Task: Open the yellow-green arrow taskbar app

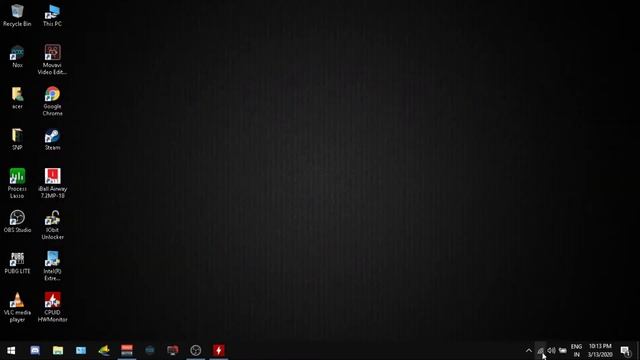Action: 104,350
